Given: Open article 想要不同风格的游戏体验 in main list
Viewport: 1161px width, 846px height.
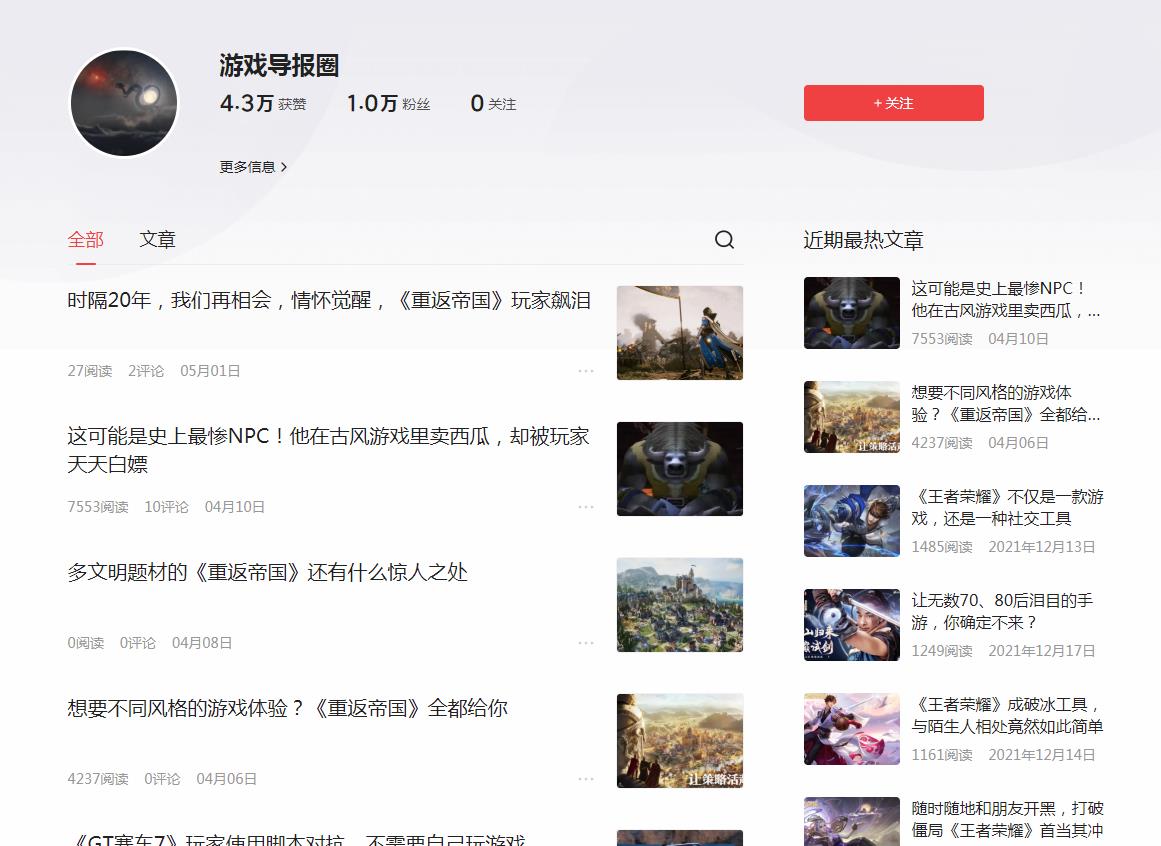Looking at the screenshot, I should point(287,708).
